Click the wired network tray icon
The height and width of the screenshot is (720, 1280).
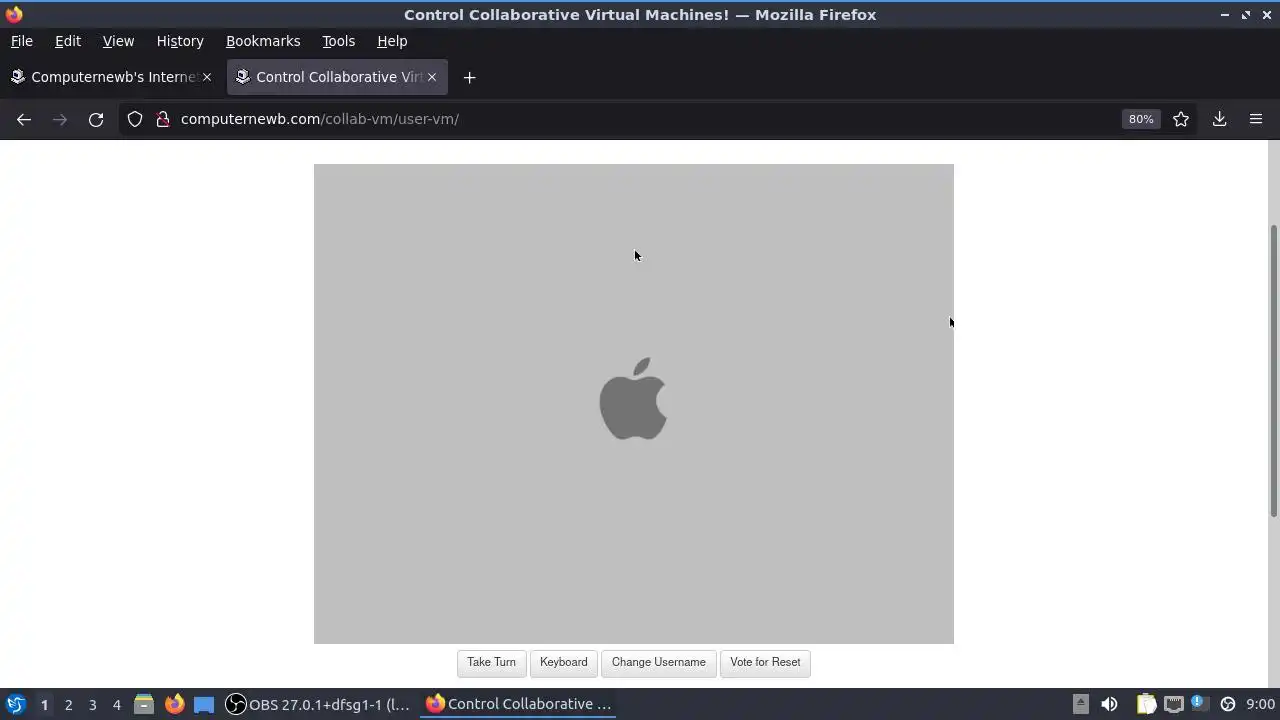pyautogui.click(x=1174, y=704)
